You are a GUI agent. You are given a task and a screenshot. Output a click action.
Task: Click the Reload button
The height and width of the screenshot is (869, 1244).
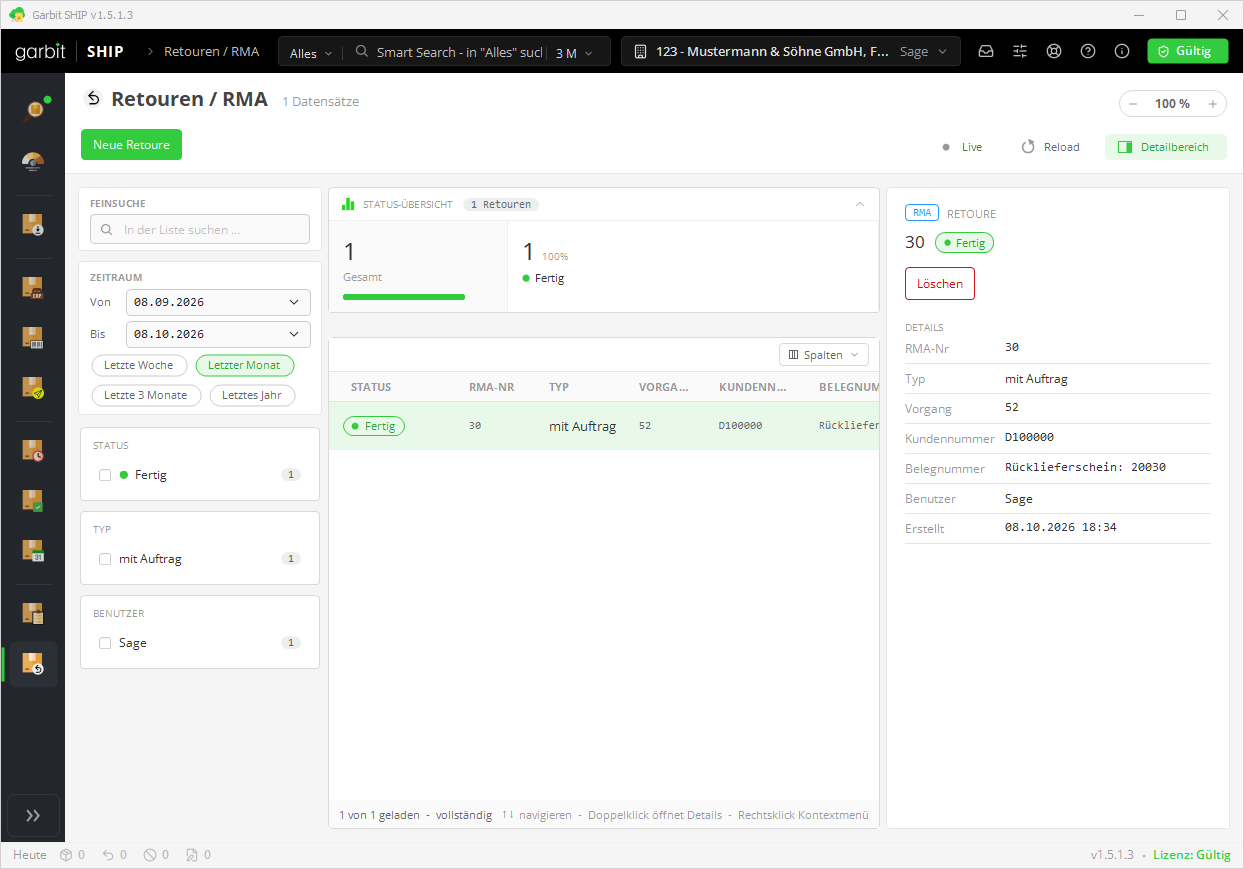coord(1050,147)
